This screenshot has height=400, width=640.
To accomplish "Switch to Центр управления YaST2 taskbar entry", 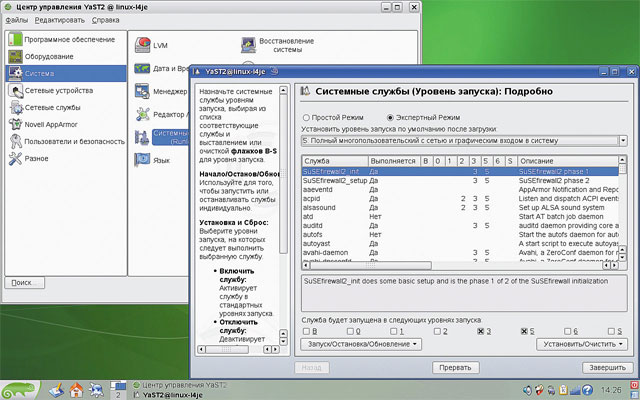I will [x=180, y=385].
